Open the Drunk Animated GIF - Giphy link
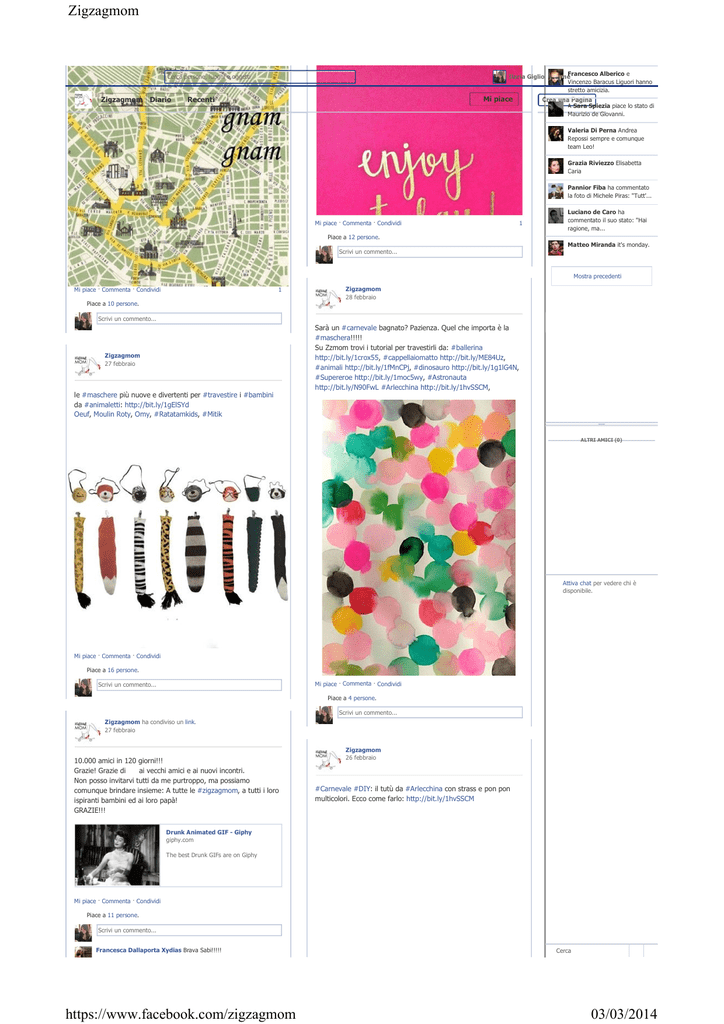 (x=208, y=832)
